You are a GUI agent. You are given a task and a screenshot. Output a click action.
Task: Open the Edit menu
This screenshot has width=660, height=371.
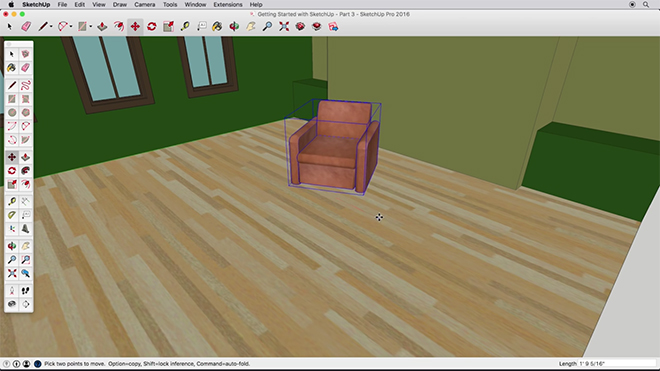(80, 5)
